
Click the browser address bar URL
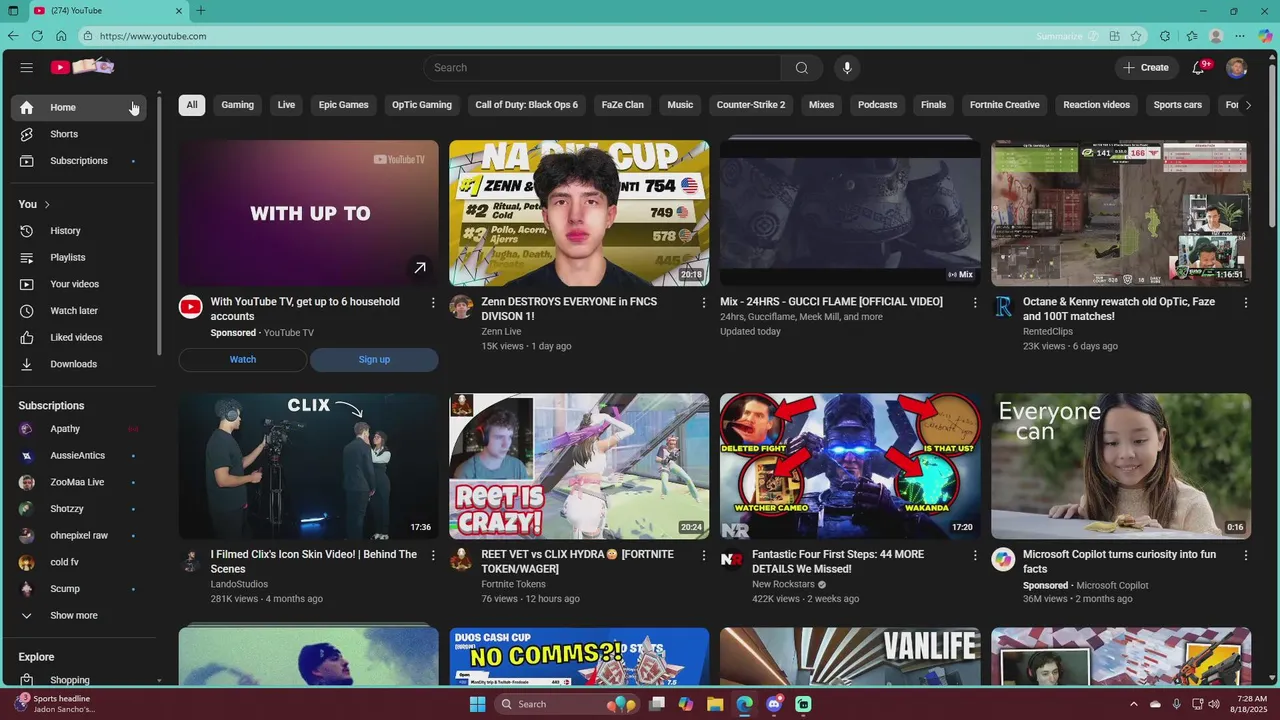(153, 36)
